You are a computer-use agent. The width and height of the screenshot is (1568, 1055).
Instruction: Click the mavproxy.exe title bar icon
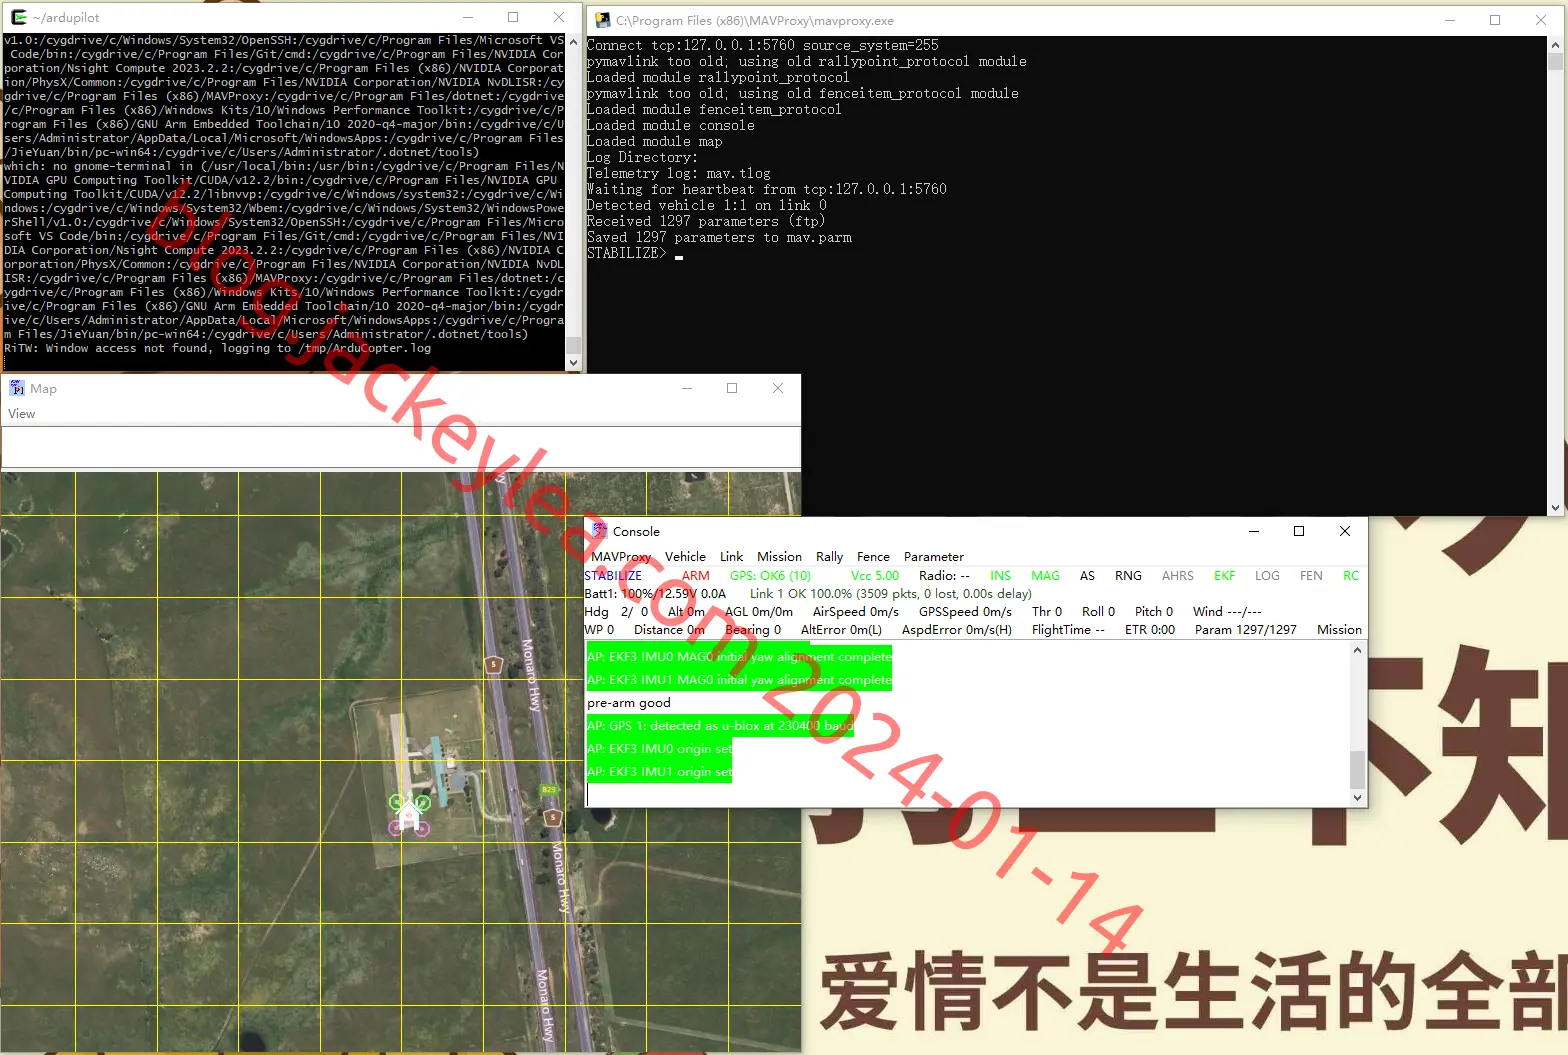coord(602,20)
